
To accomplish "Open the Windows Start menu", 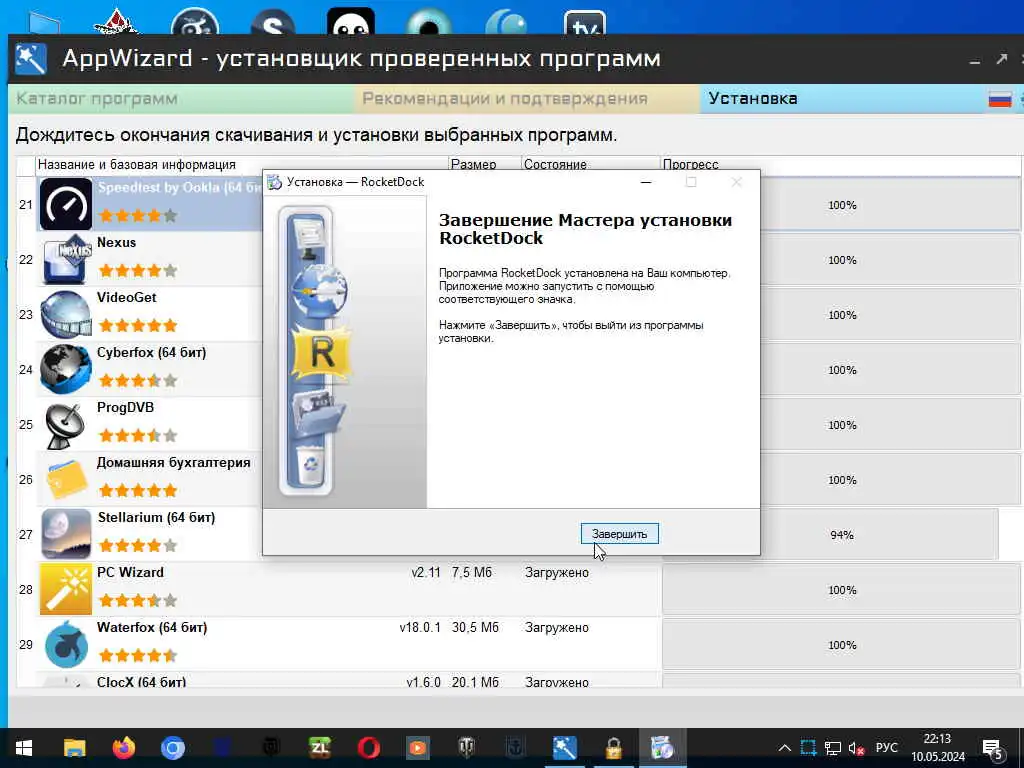I will tap(24, 748).
